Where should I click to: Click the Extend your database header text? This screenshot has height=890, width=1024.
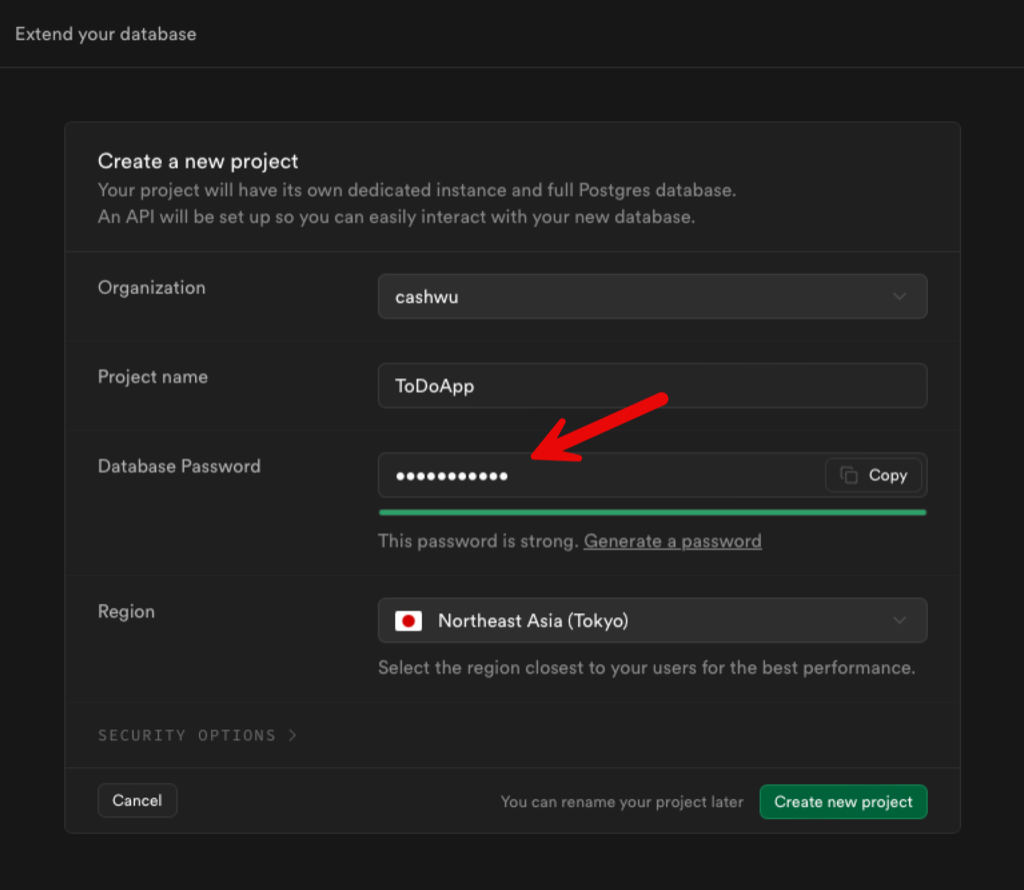106,34
